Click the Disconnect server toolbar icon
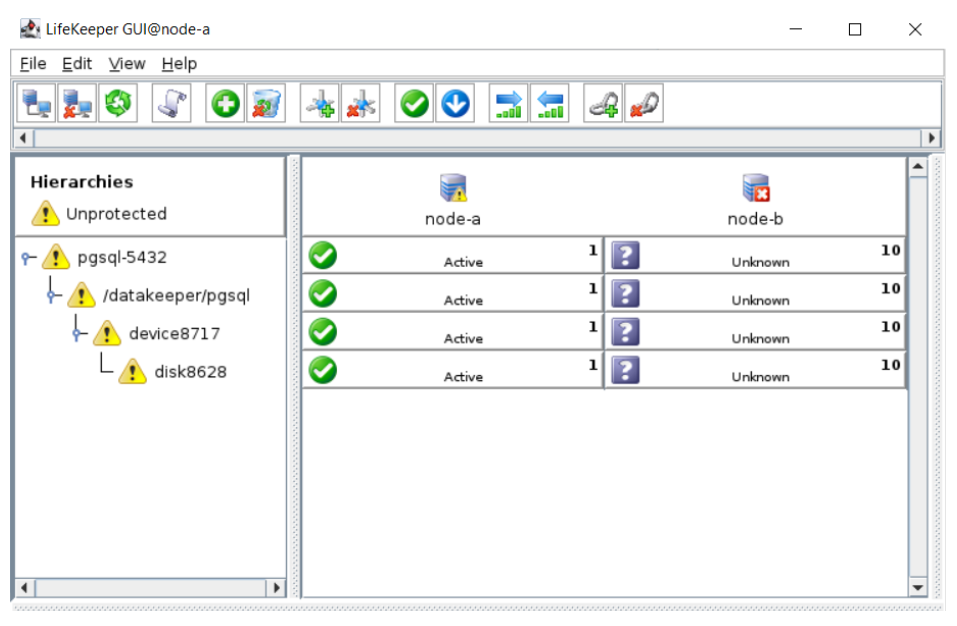957x626 pixels. (77, 103)
